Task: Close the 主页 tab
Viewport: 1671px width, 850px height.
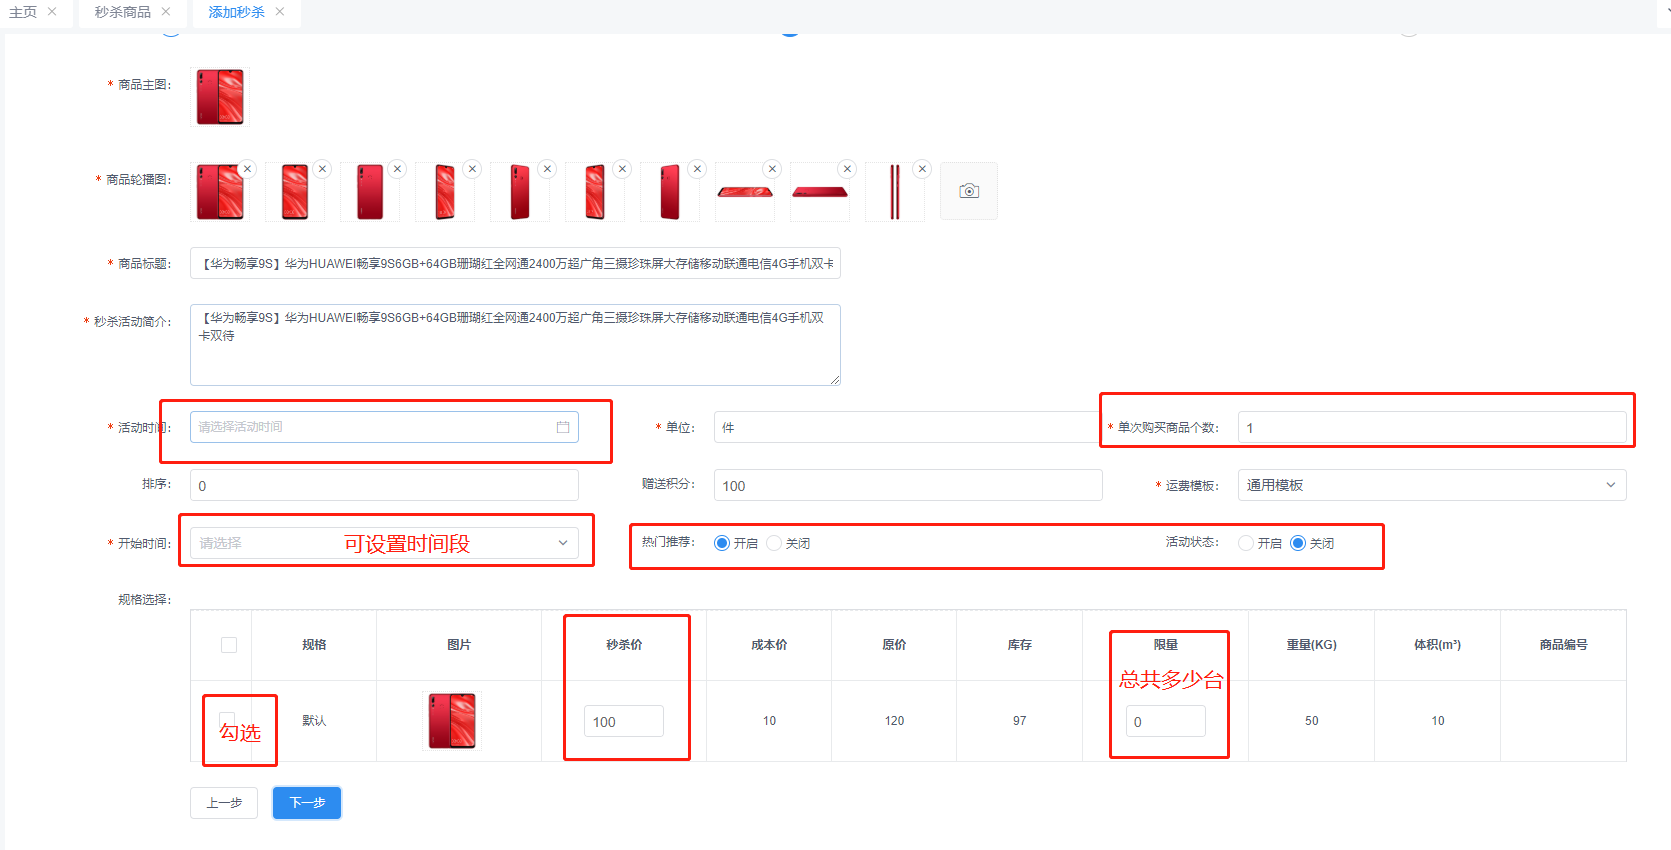Action: click(x=52, y=12)
